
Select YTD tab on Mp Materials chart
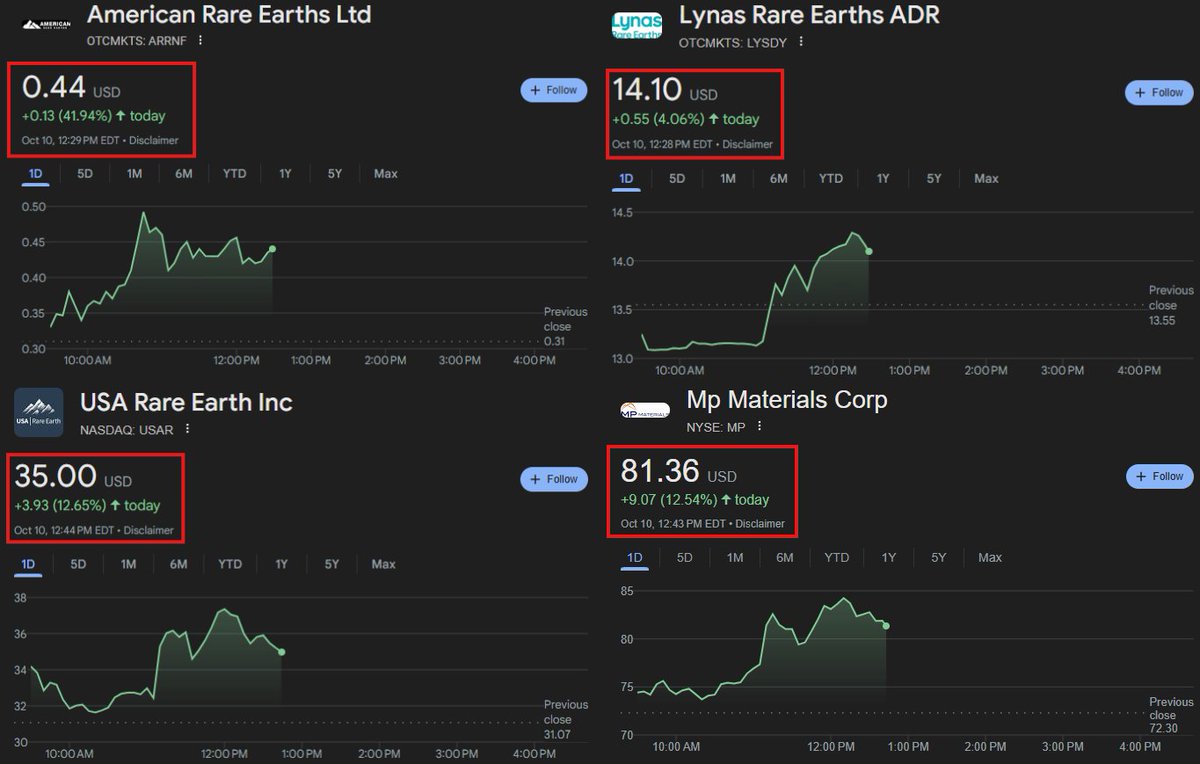(837, 558)
